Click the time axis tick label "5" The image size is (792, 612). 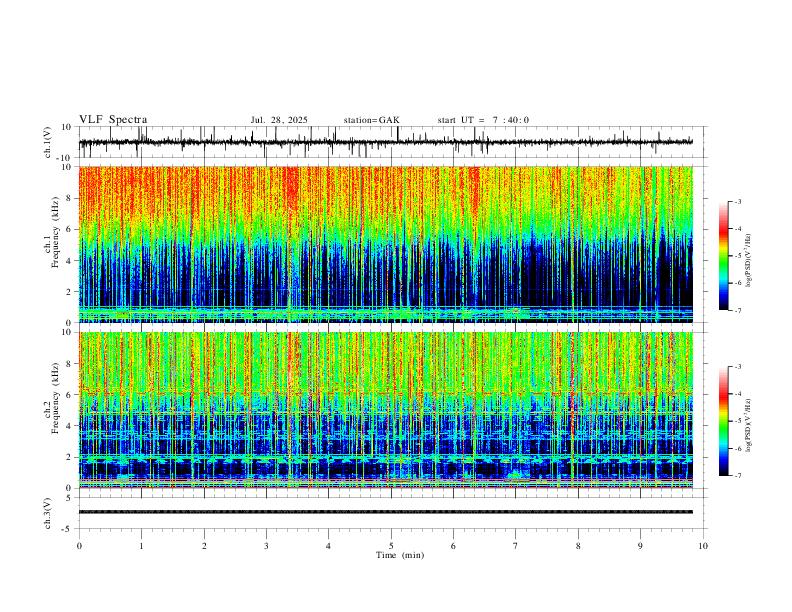(391, 546)
